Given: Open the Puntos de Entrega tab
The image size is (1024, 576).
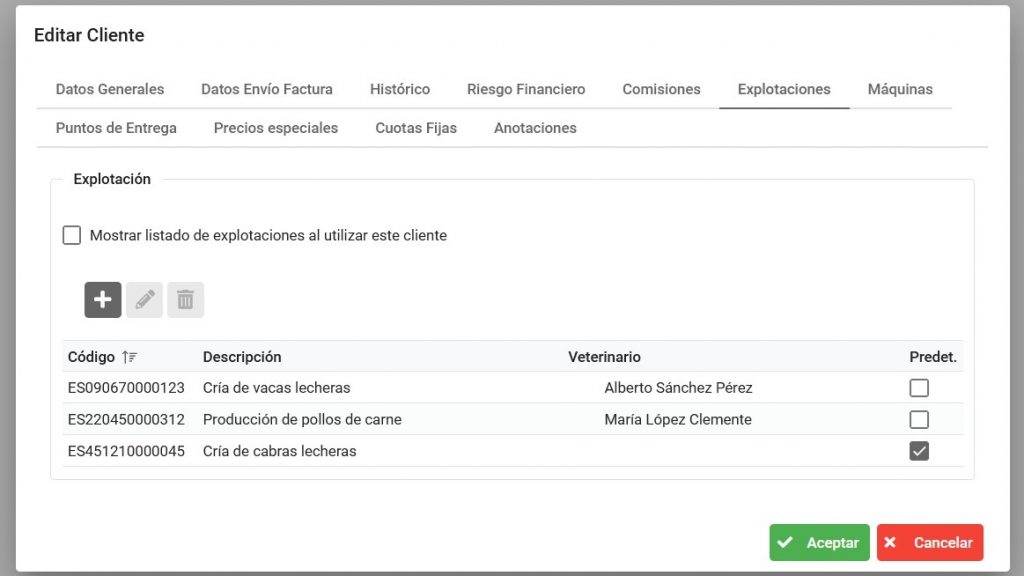Looking at the screenshot, I should pyautogui.click(x=117, y=128).
